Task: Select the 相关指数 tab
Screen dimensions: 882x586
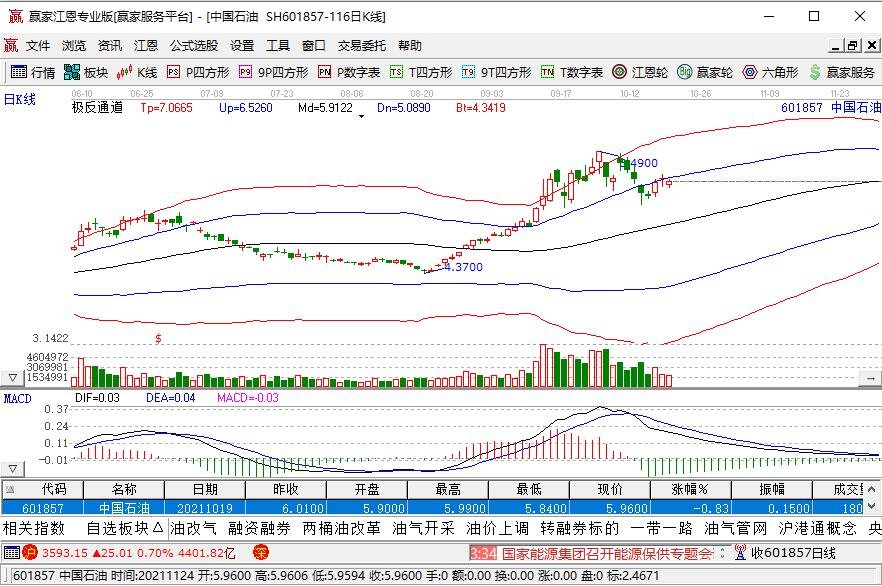Action: click(34, 528)
